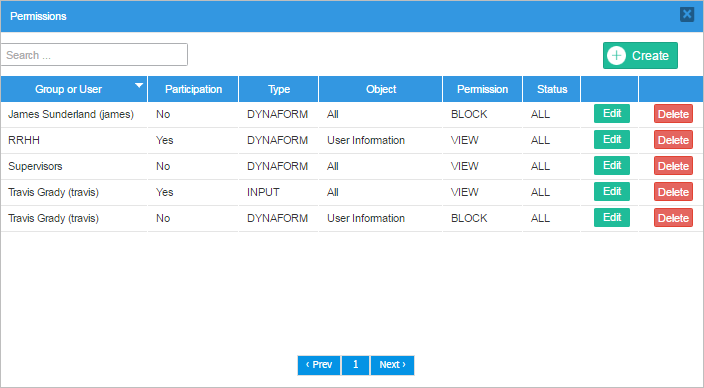This screenshot has height=388, width=704.
Task: Sort table by Status column header
Action: [552, 89]
